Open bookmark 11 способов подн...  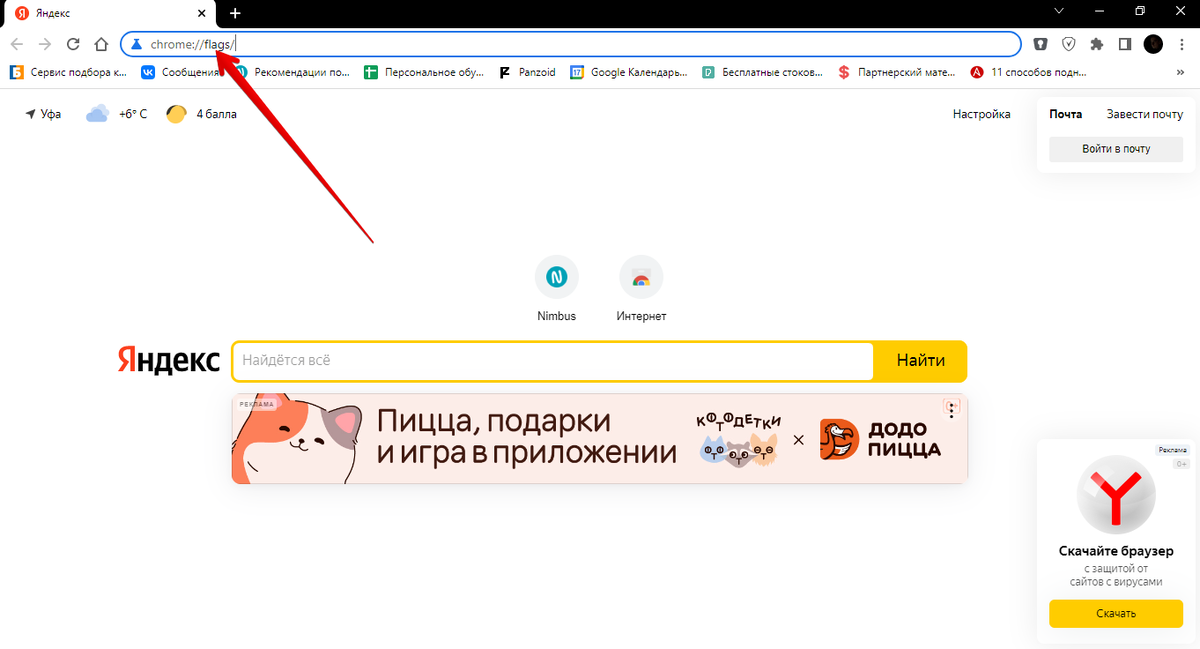[x=1028, y=72]
